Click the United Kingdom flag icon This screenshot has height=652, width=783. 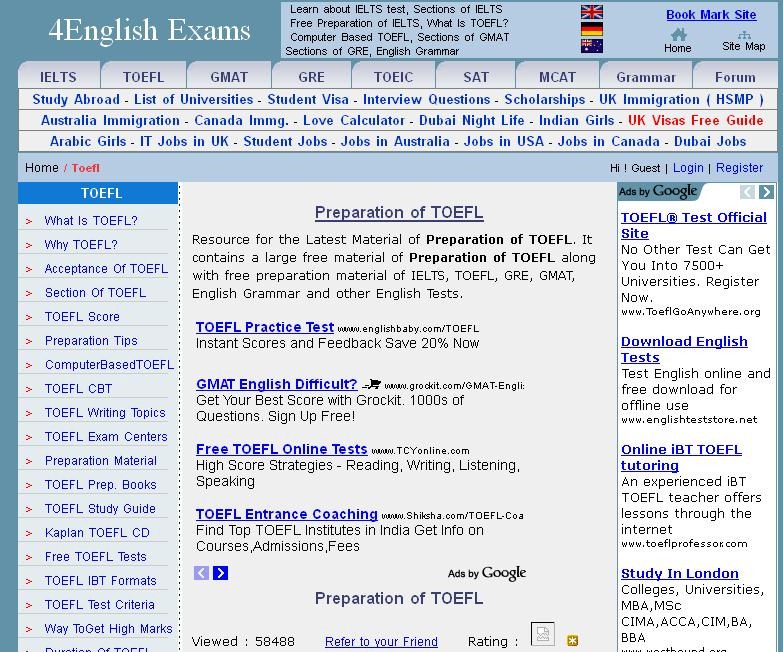point(591,13)
